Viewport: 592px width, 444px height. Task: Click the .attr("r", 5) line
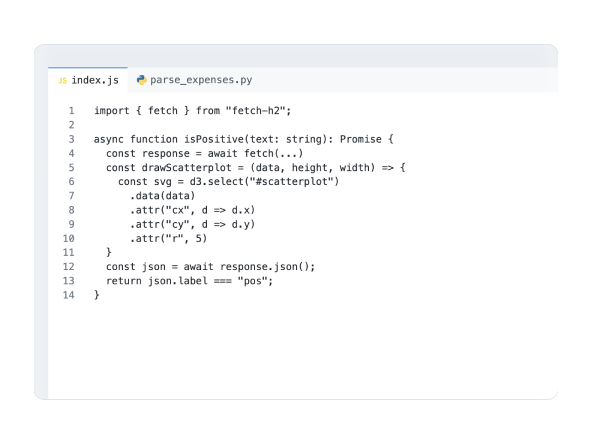click(168, 238)
